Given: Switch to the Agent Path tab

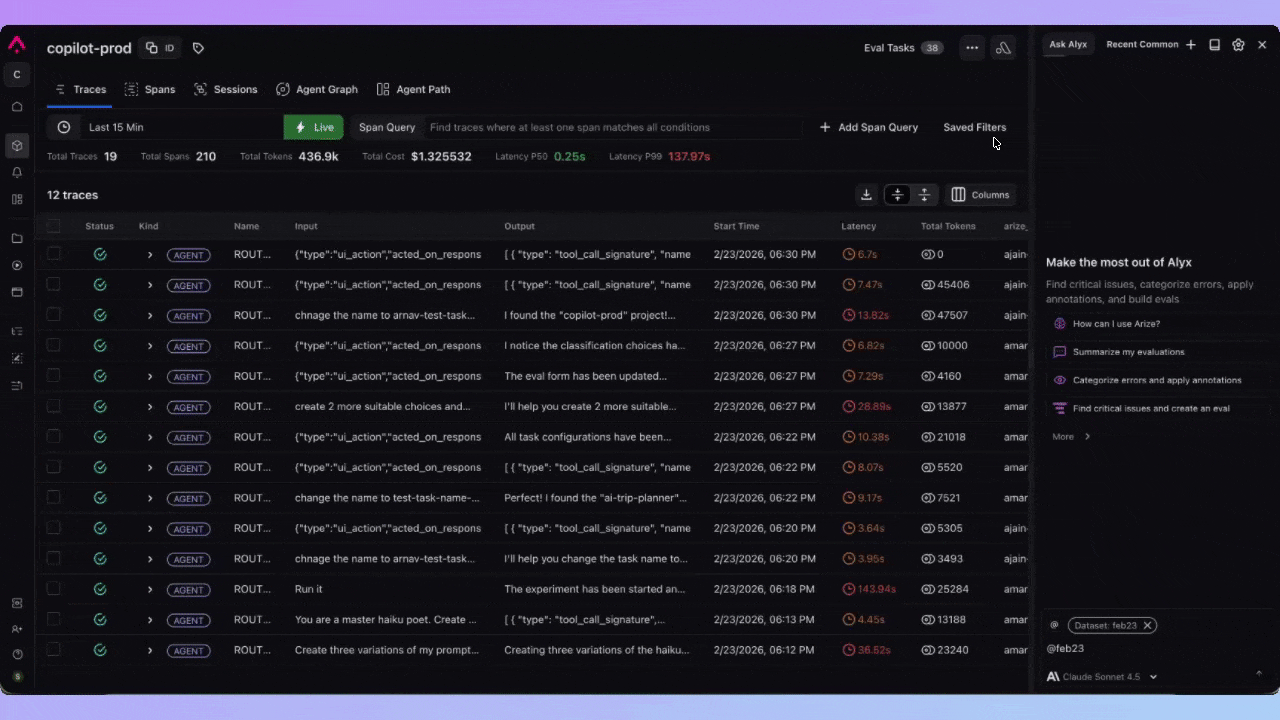Looking at the screenshot, I should tap(413, 89).
